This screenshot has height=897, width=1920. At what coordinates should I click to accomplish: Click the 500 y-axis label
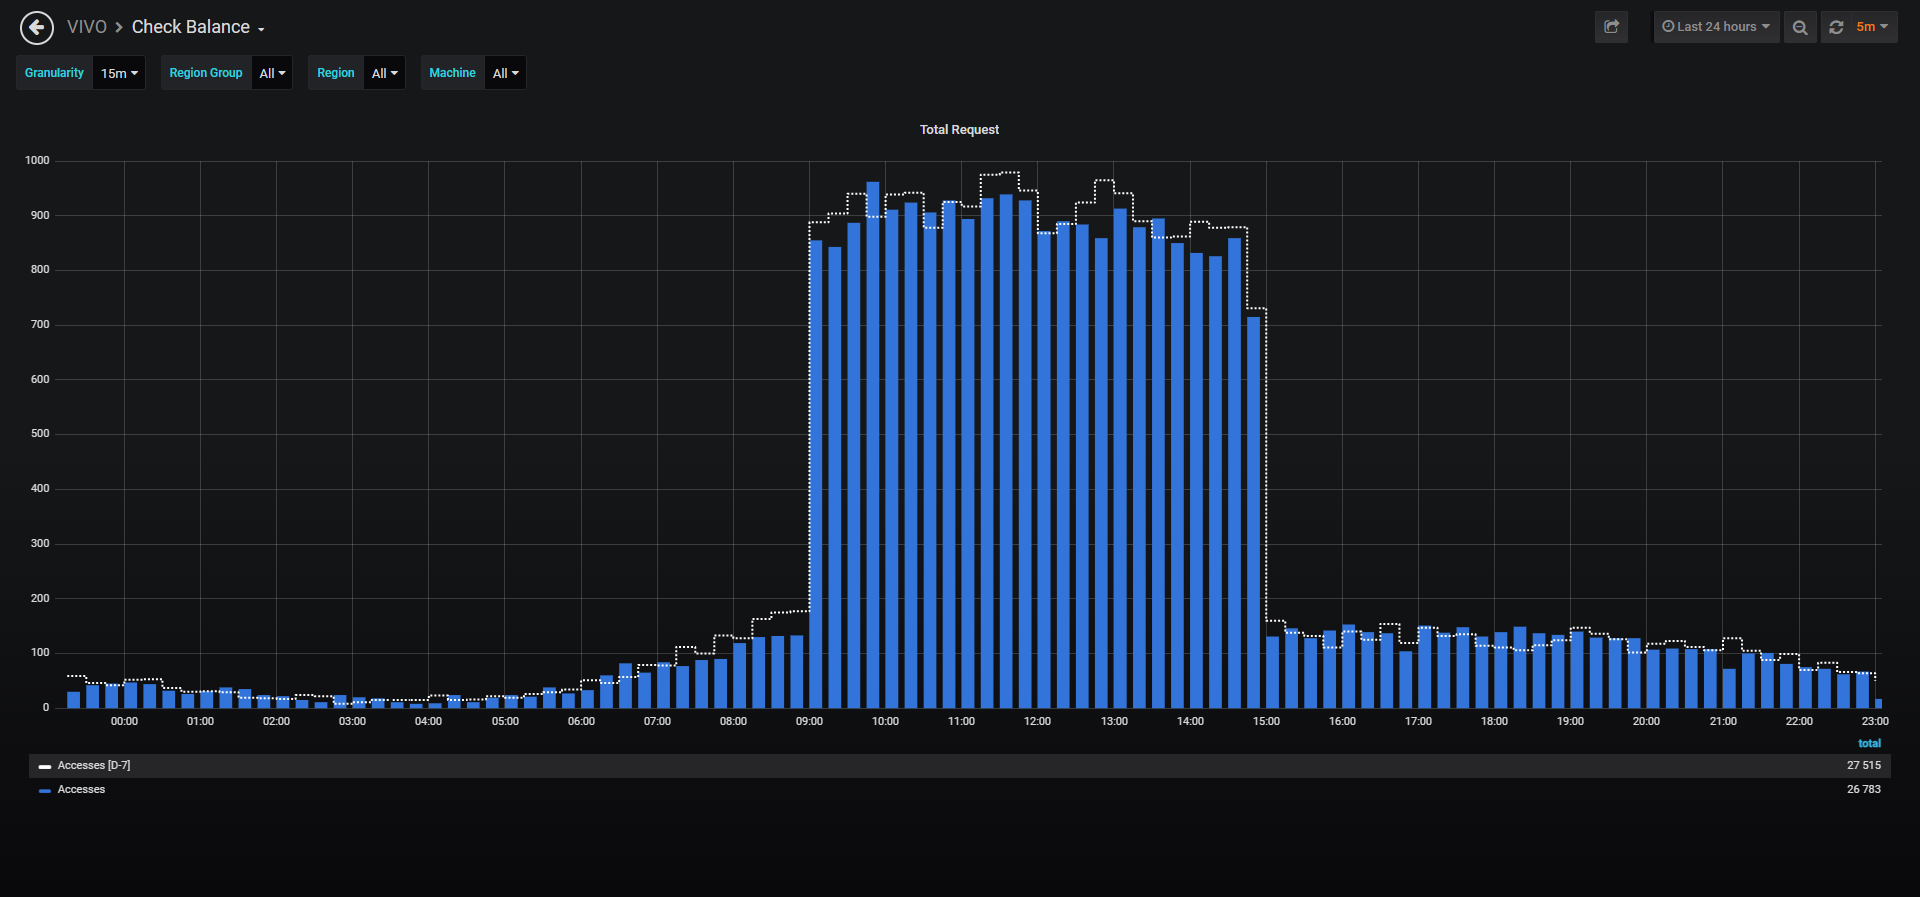(x=40, y=434)
